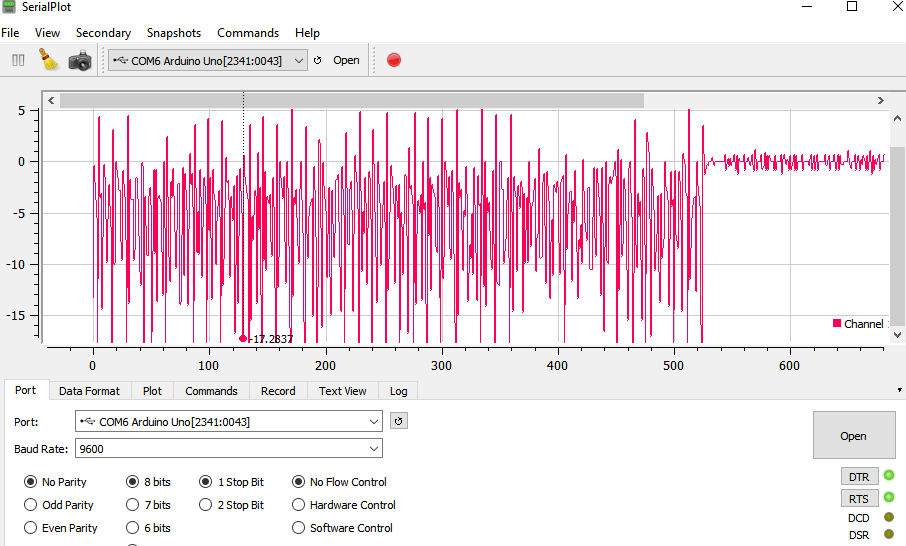
Task: Select Odd Parity option
Action: click(x=58, y=505)
